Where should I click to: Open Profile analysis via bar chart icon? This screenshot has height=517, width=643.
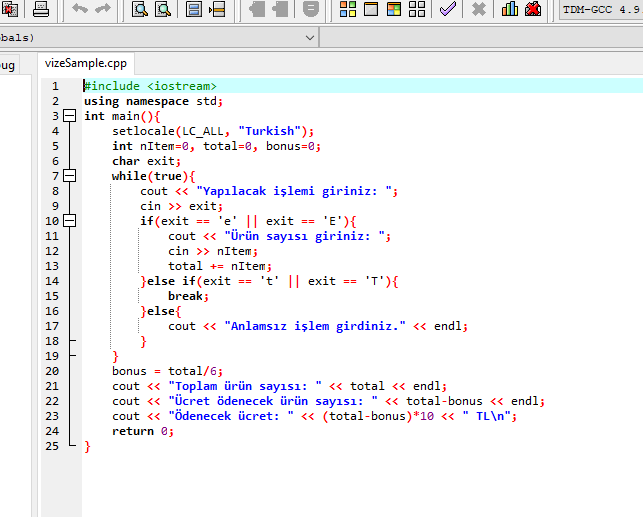tap(510, 10)
